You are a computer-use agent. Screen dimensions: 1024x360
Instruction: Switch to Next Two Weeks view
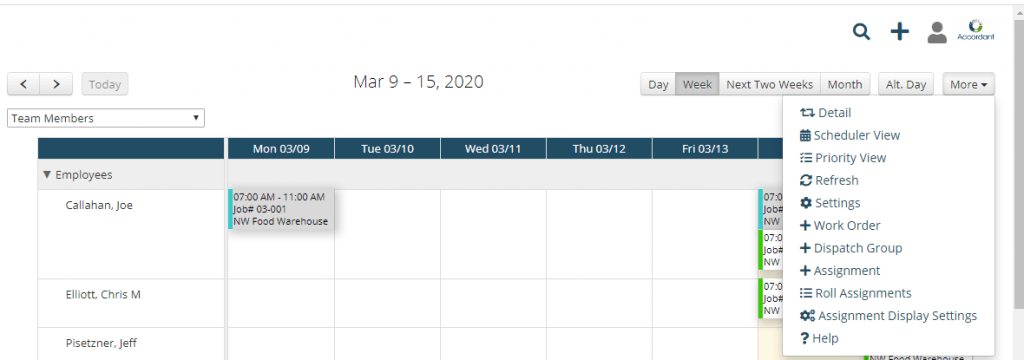769,84
